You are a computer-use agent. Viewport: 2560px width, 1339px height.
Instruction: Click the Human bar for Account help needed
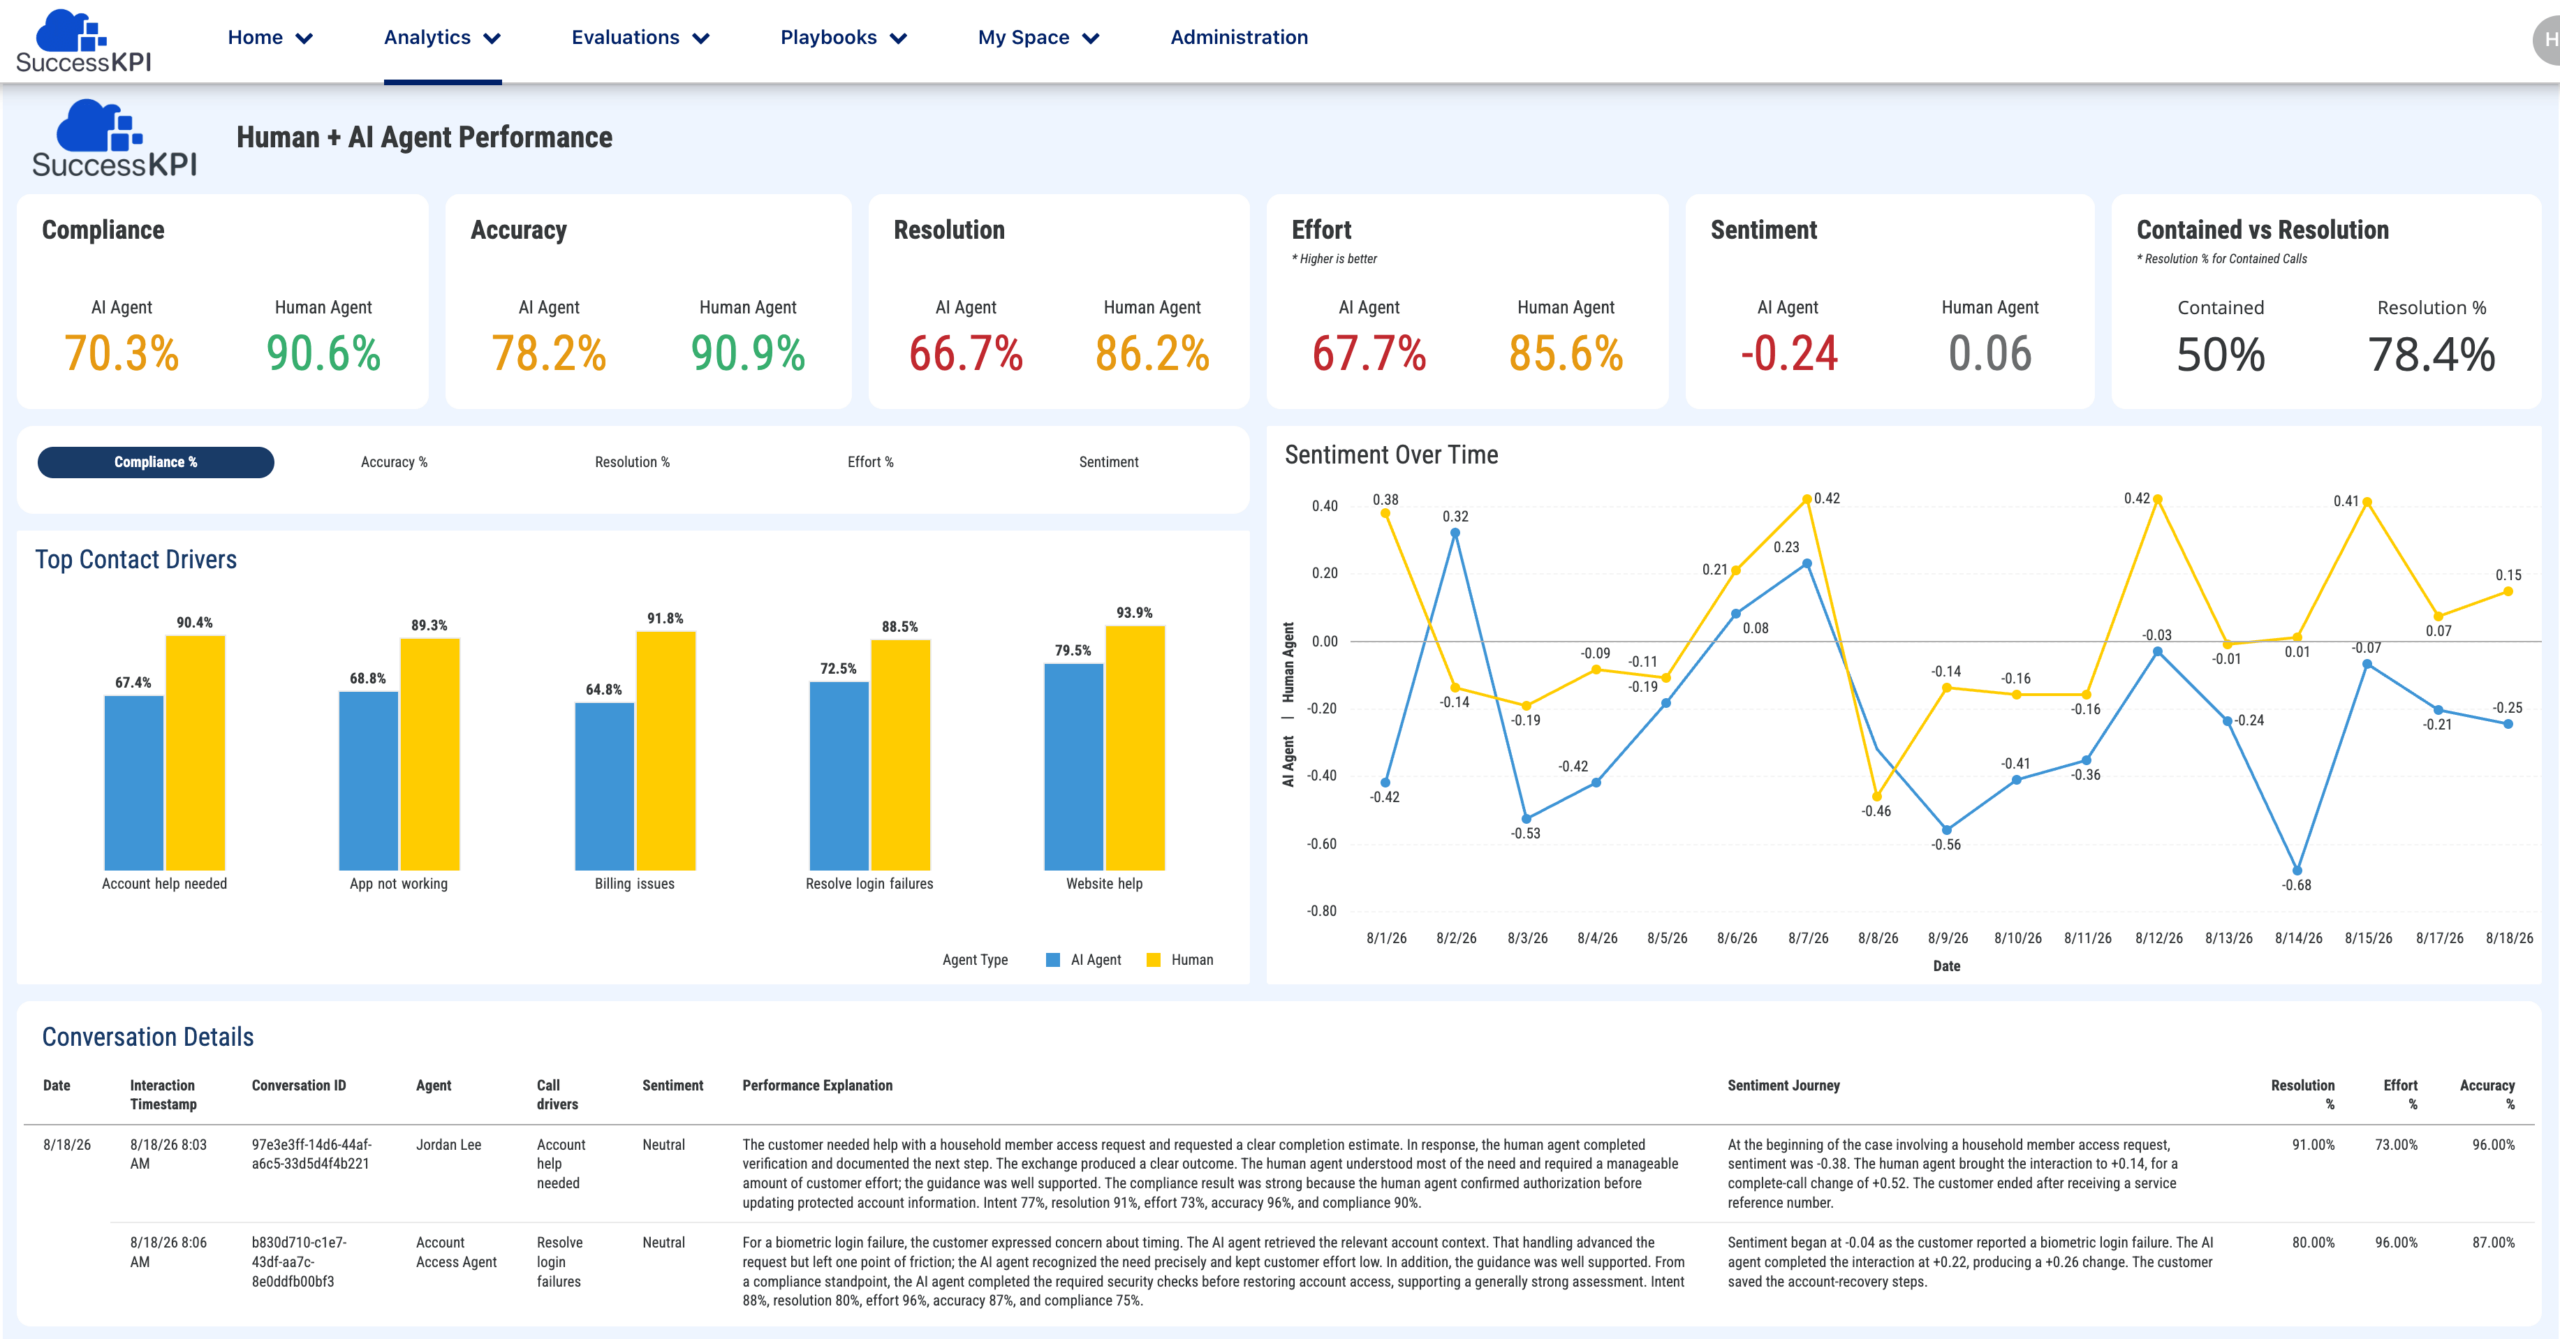(x=195, y=753)
